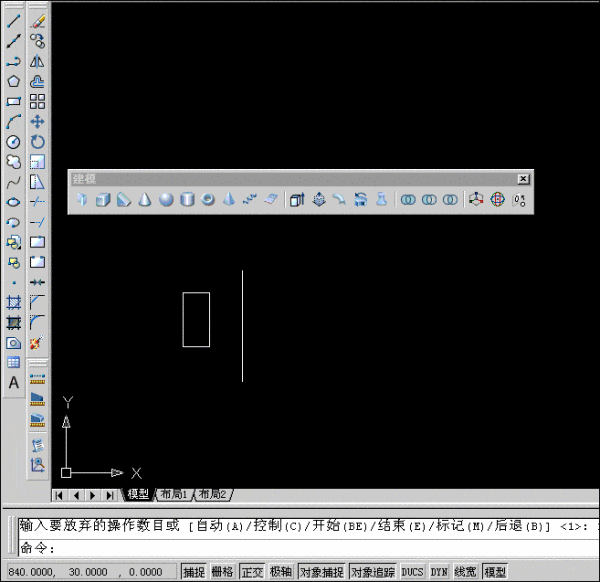Open the 布局2 layout tab
The height and width of the screenshot is (582, 600).
(212, 494)
